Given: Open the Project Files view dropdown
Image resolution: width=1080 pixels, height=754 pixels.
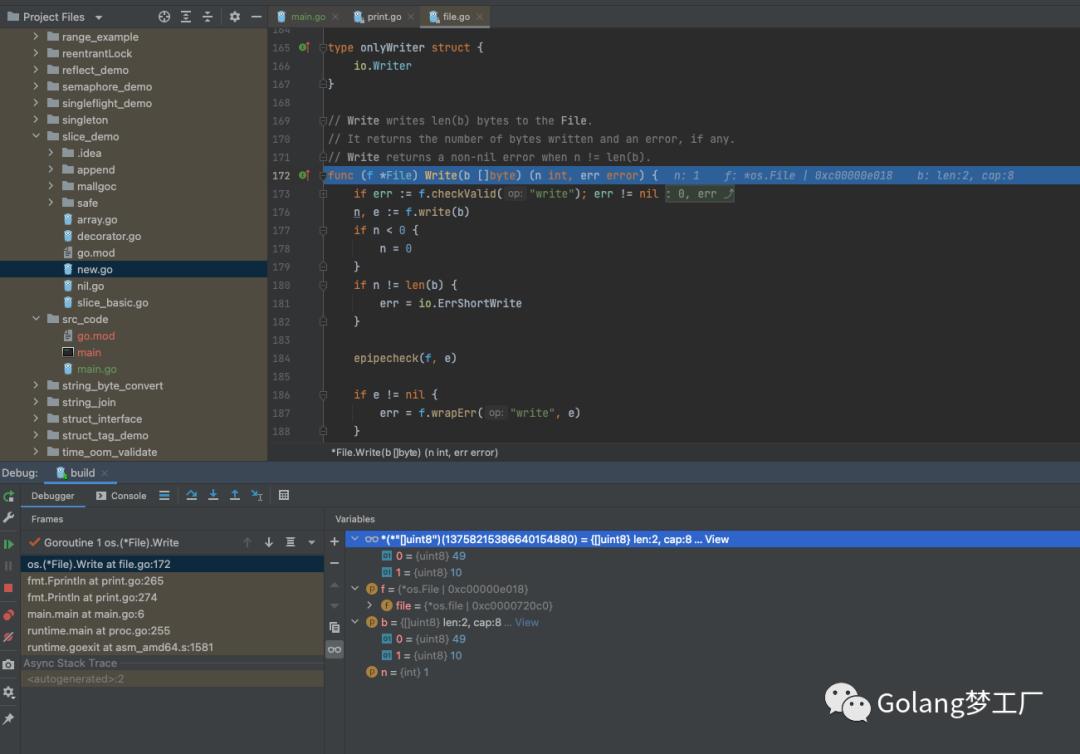Looking at the screenshot, I should click(98, 17).
